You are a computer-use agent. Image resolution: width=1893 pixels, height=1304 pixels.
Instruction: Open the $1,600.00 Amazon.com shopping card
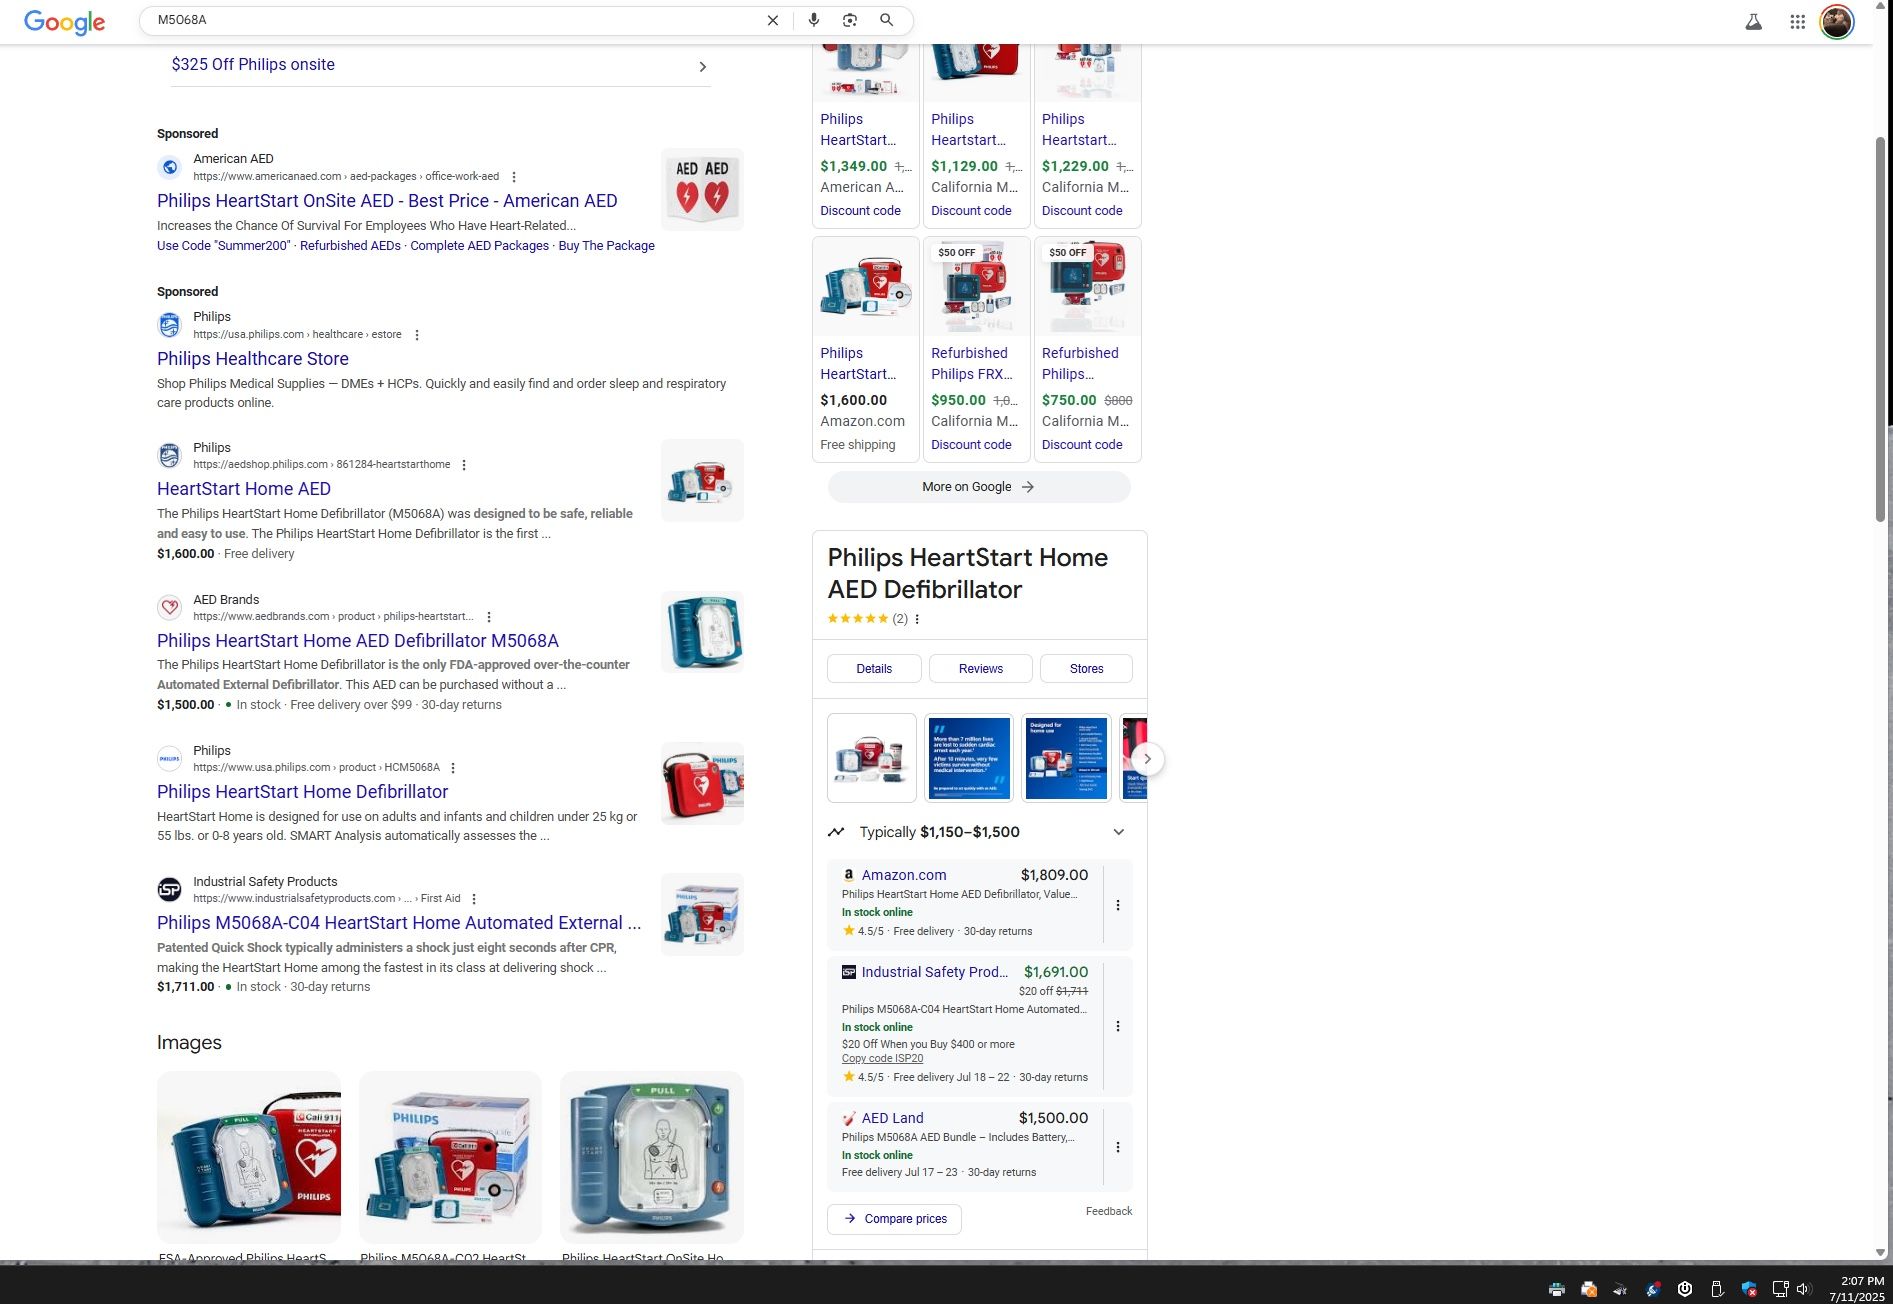(x=866, y=349)
